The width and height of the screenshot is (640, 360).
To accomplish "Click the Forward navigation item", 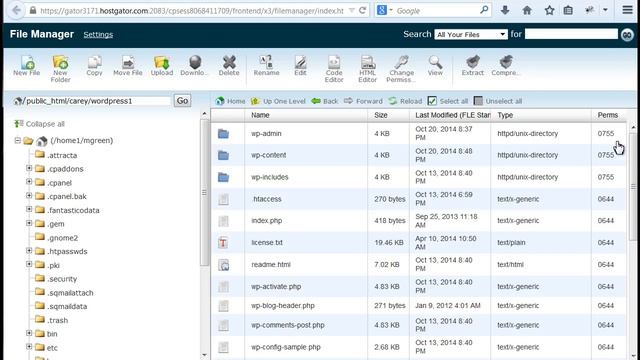I will pyautogui.click(x=363, y=101).
